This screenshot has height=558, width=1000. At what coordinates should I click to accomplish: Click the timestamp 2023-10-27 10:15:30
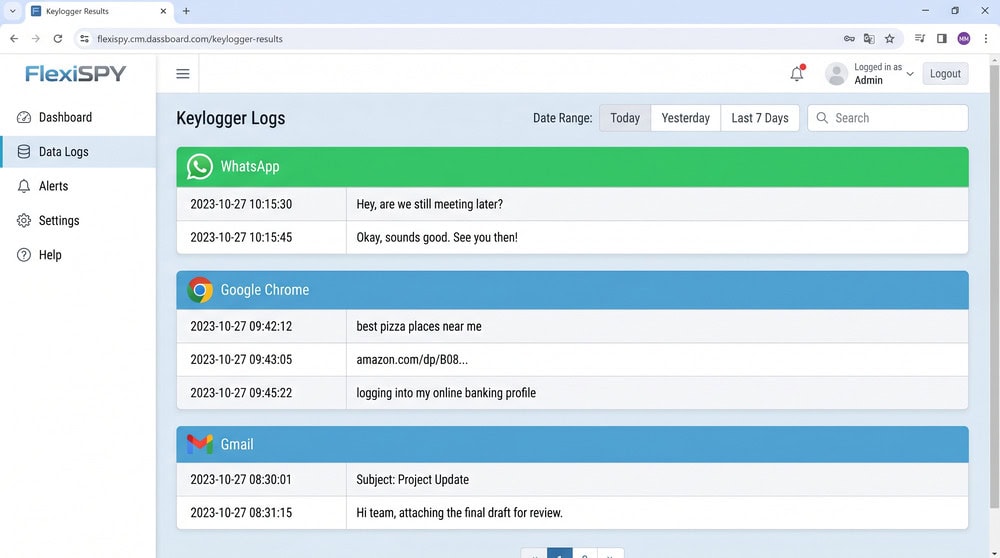tap(241, 204)
